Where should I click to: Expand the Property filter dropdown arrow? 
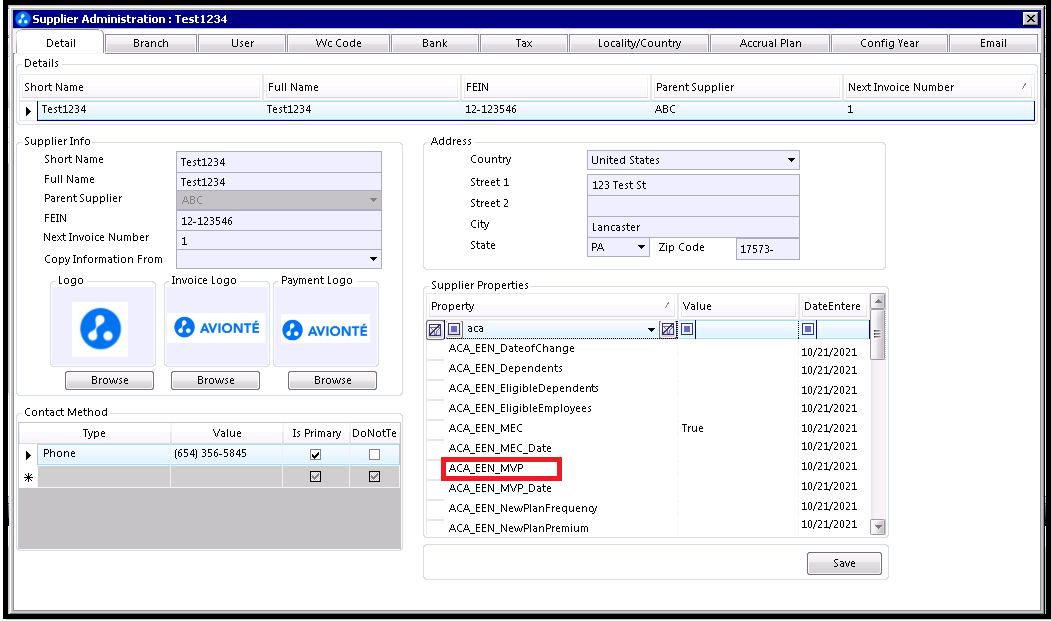[x=651, y=329]
